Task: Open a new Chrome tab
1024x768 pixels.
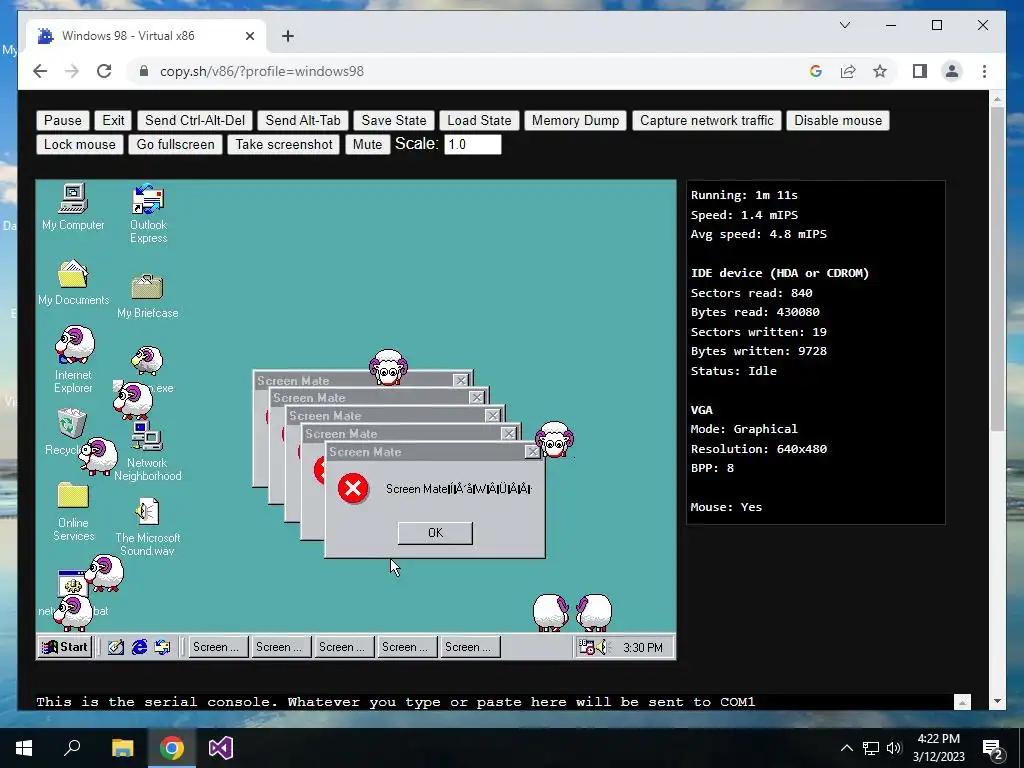Action: pos(288,36)
